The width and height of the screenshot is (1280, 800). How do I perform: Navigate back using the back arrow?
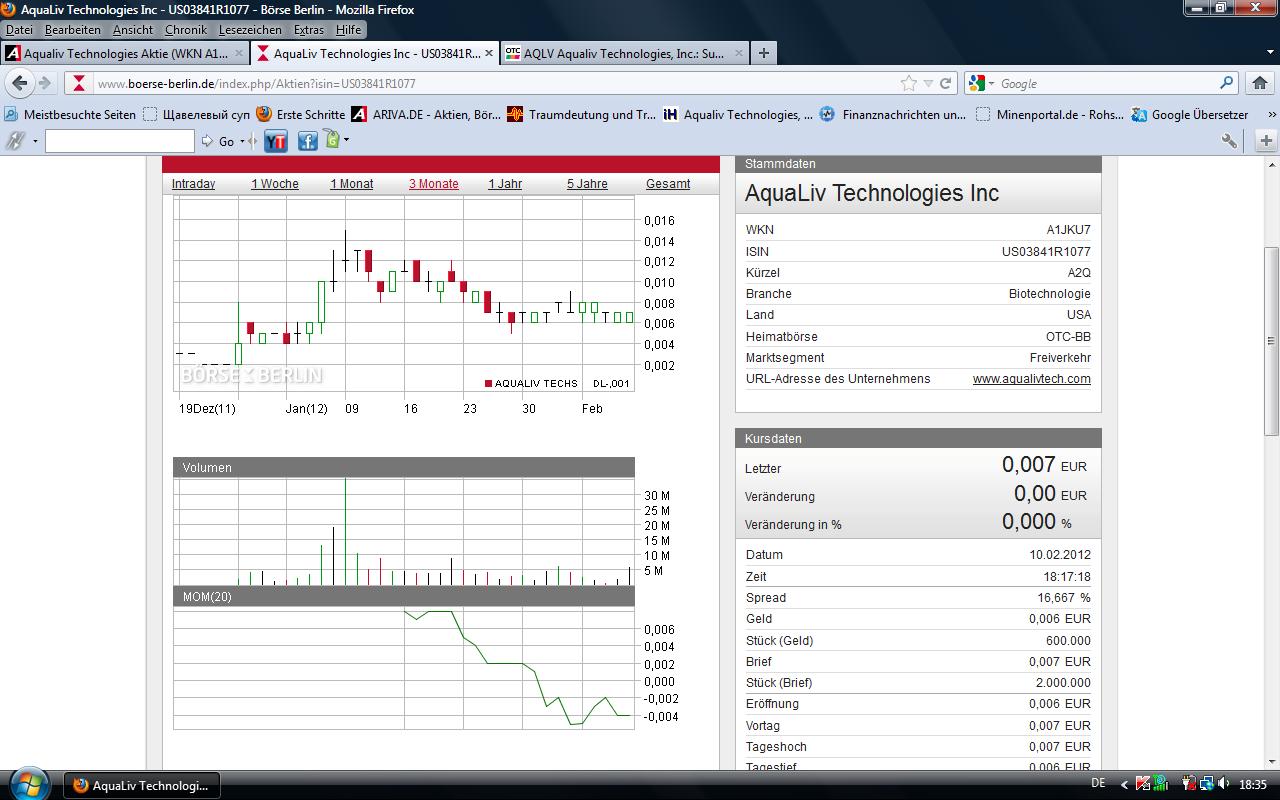18,83
